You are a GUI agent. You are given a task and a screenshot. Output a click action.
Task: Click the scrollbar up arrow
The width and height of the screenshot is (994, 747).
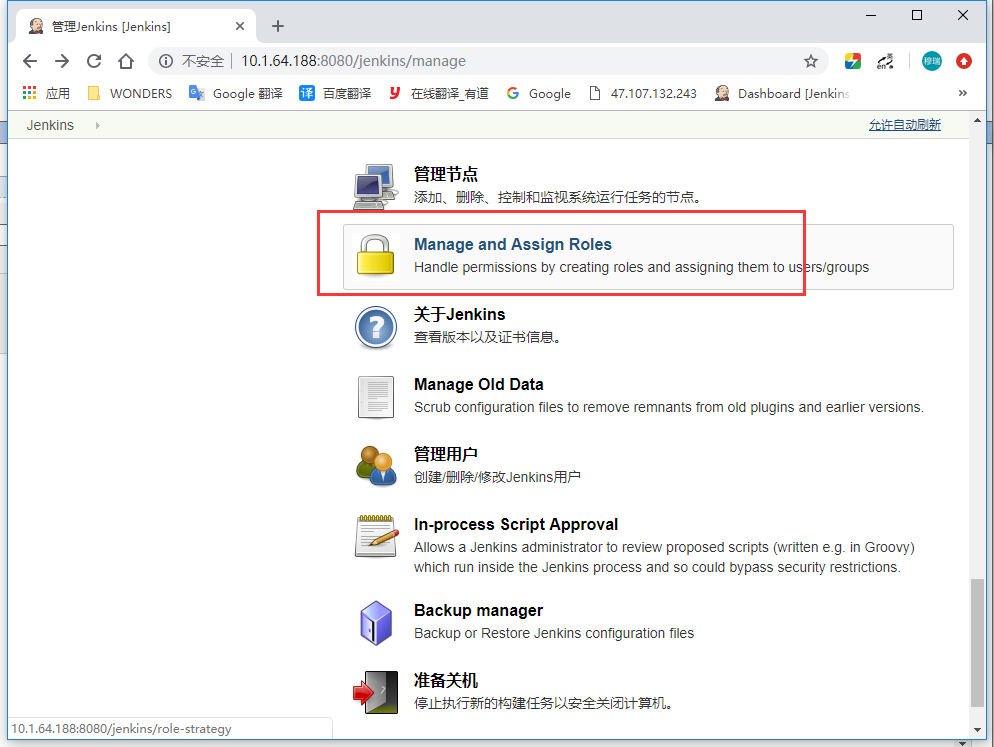(x=977, y=120)
